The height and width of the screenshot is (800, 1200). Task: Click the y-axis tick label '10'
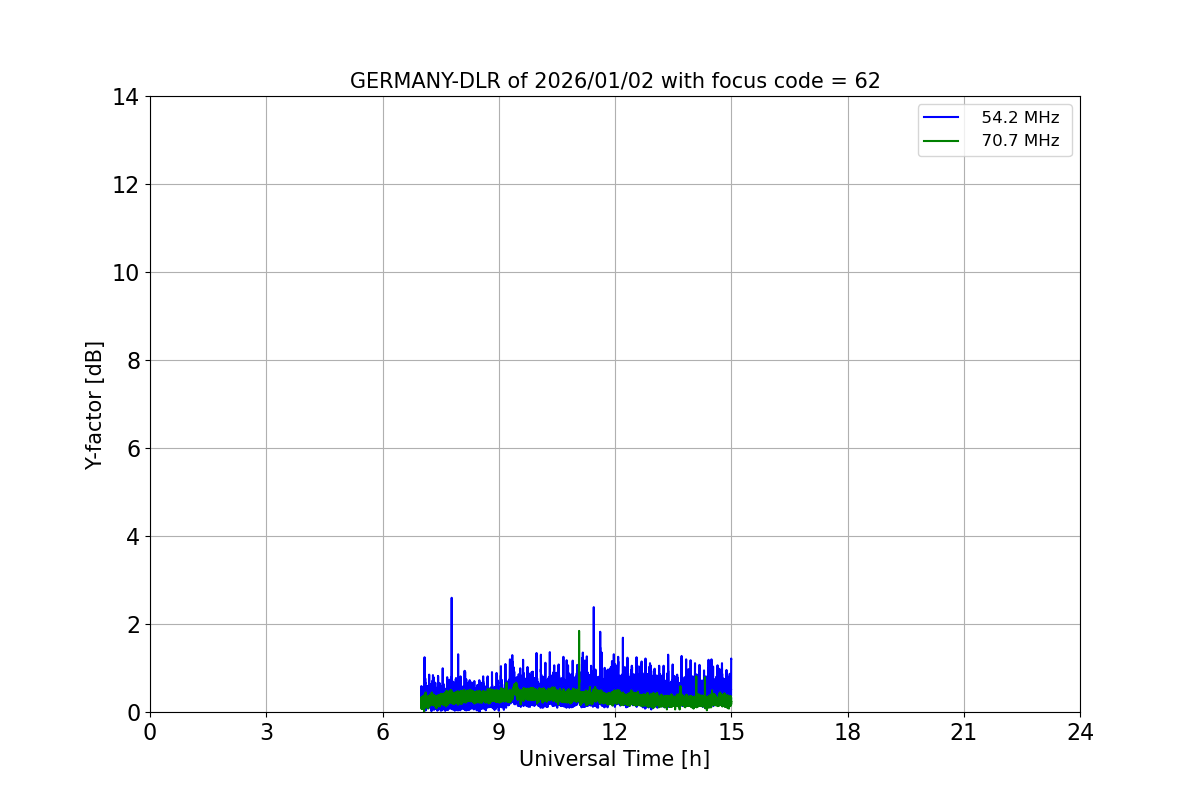tap(127, 273)
